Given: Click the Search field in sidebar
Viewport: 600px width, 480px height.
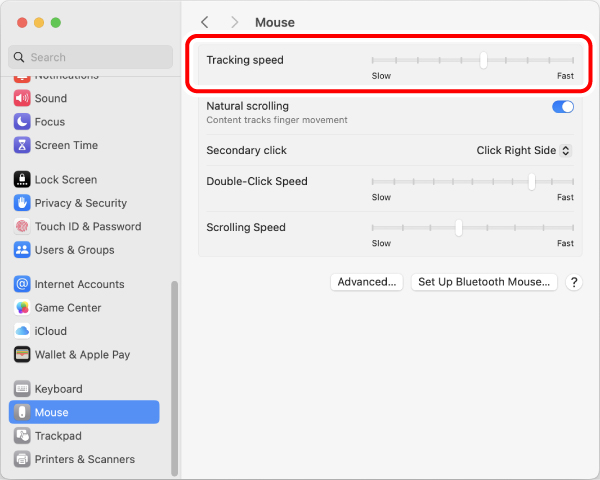Looking at the screenshot, I should click(90, 58).
